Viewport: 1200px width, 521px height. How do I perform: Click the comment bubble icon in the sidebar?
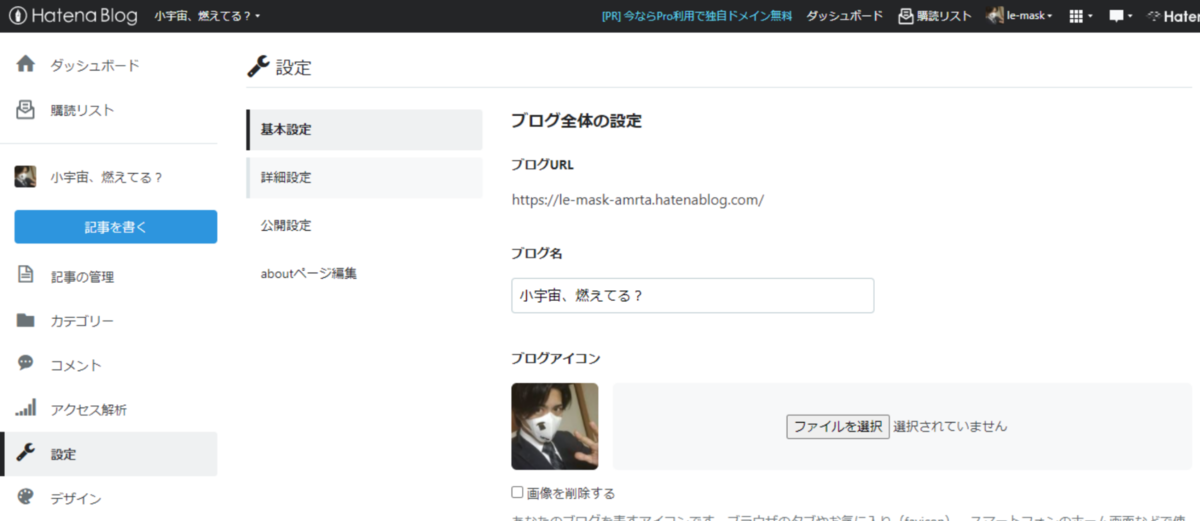click(26, 364)
